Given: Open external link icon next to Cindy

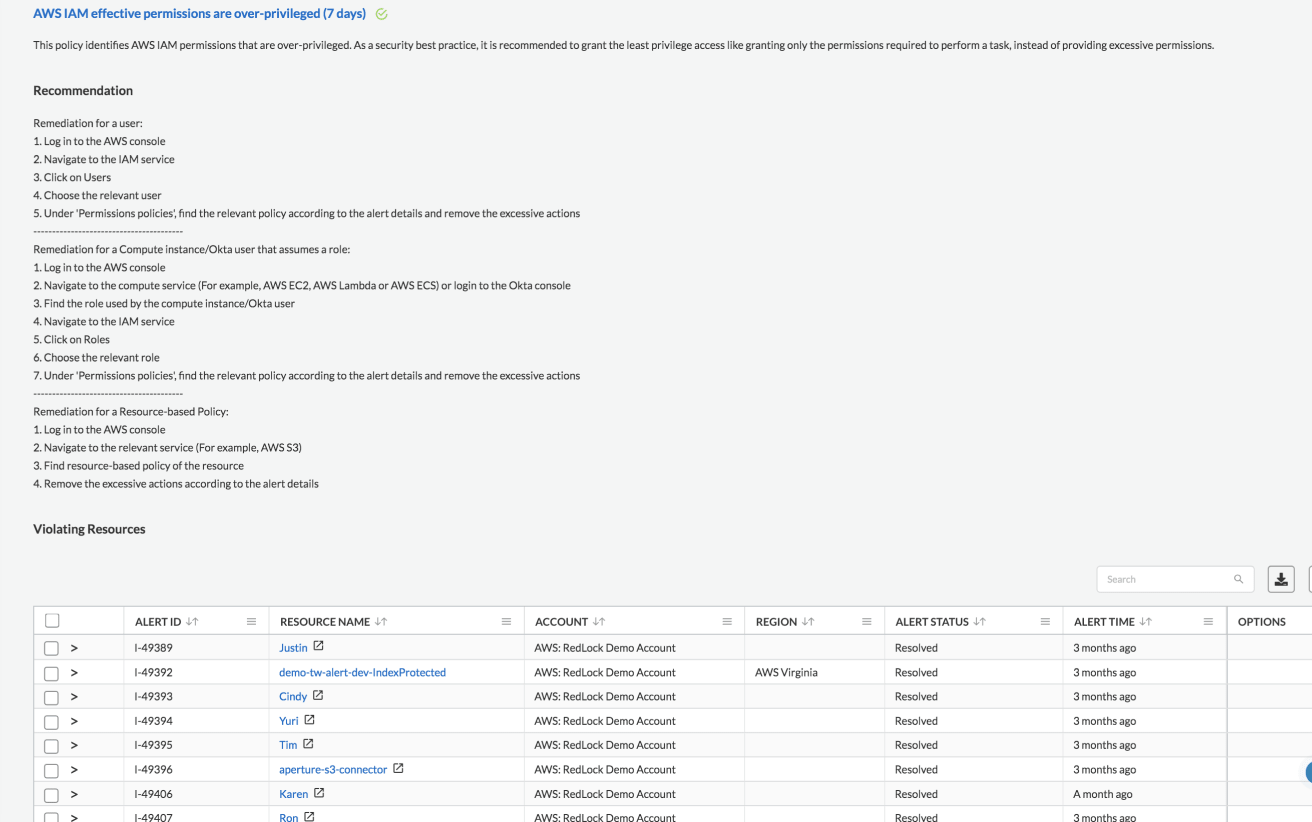Looking at the screenshot, I should (318, 696).
